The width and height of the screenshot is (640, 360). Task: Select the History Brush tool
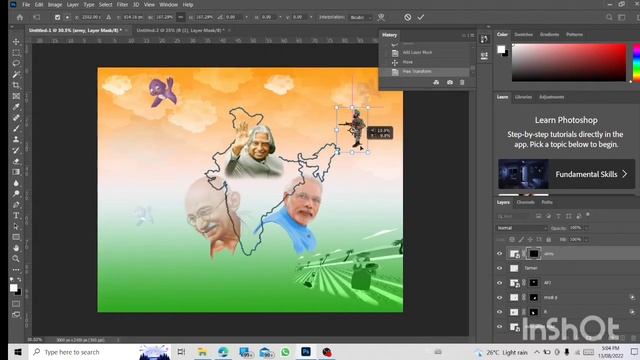tap(16, 150)
